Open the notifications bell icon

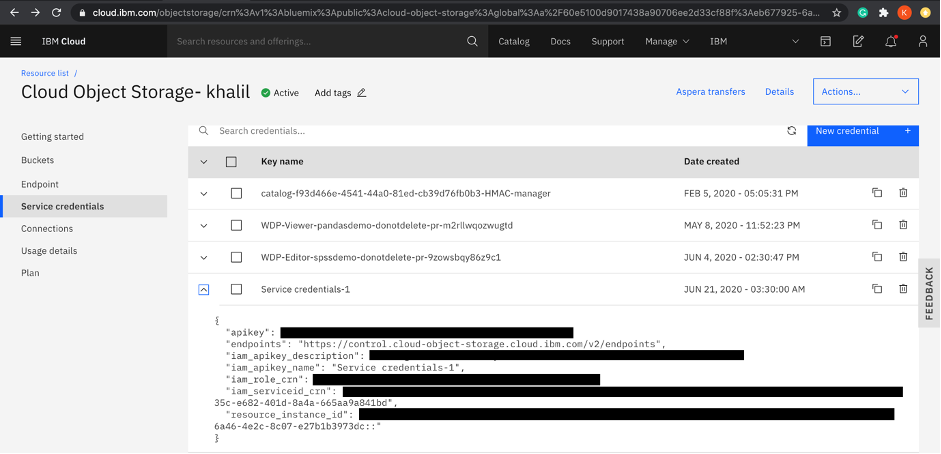[891, 41]
